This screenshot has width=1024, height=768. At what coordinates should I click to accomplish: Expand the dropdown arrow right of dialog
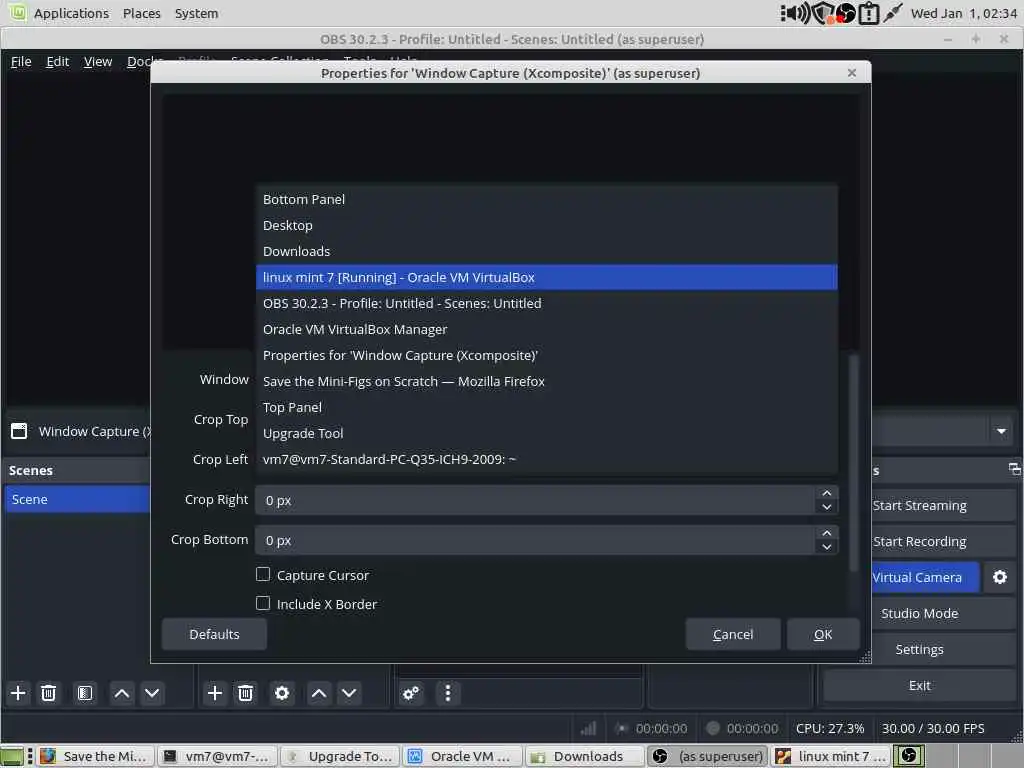click(1001, 431)
